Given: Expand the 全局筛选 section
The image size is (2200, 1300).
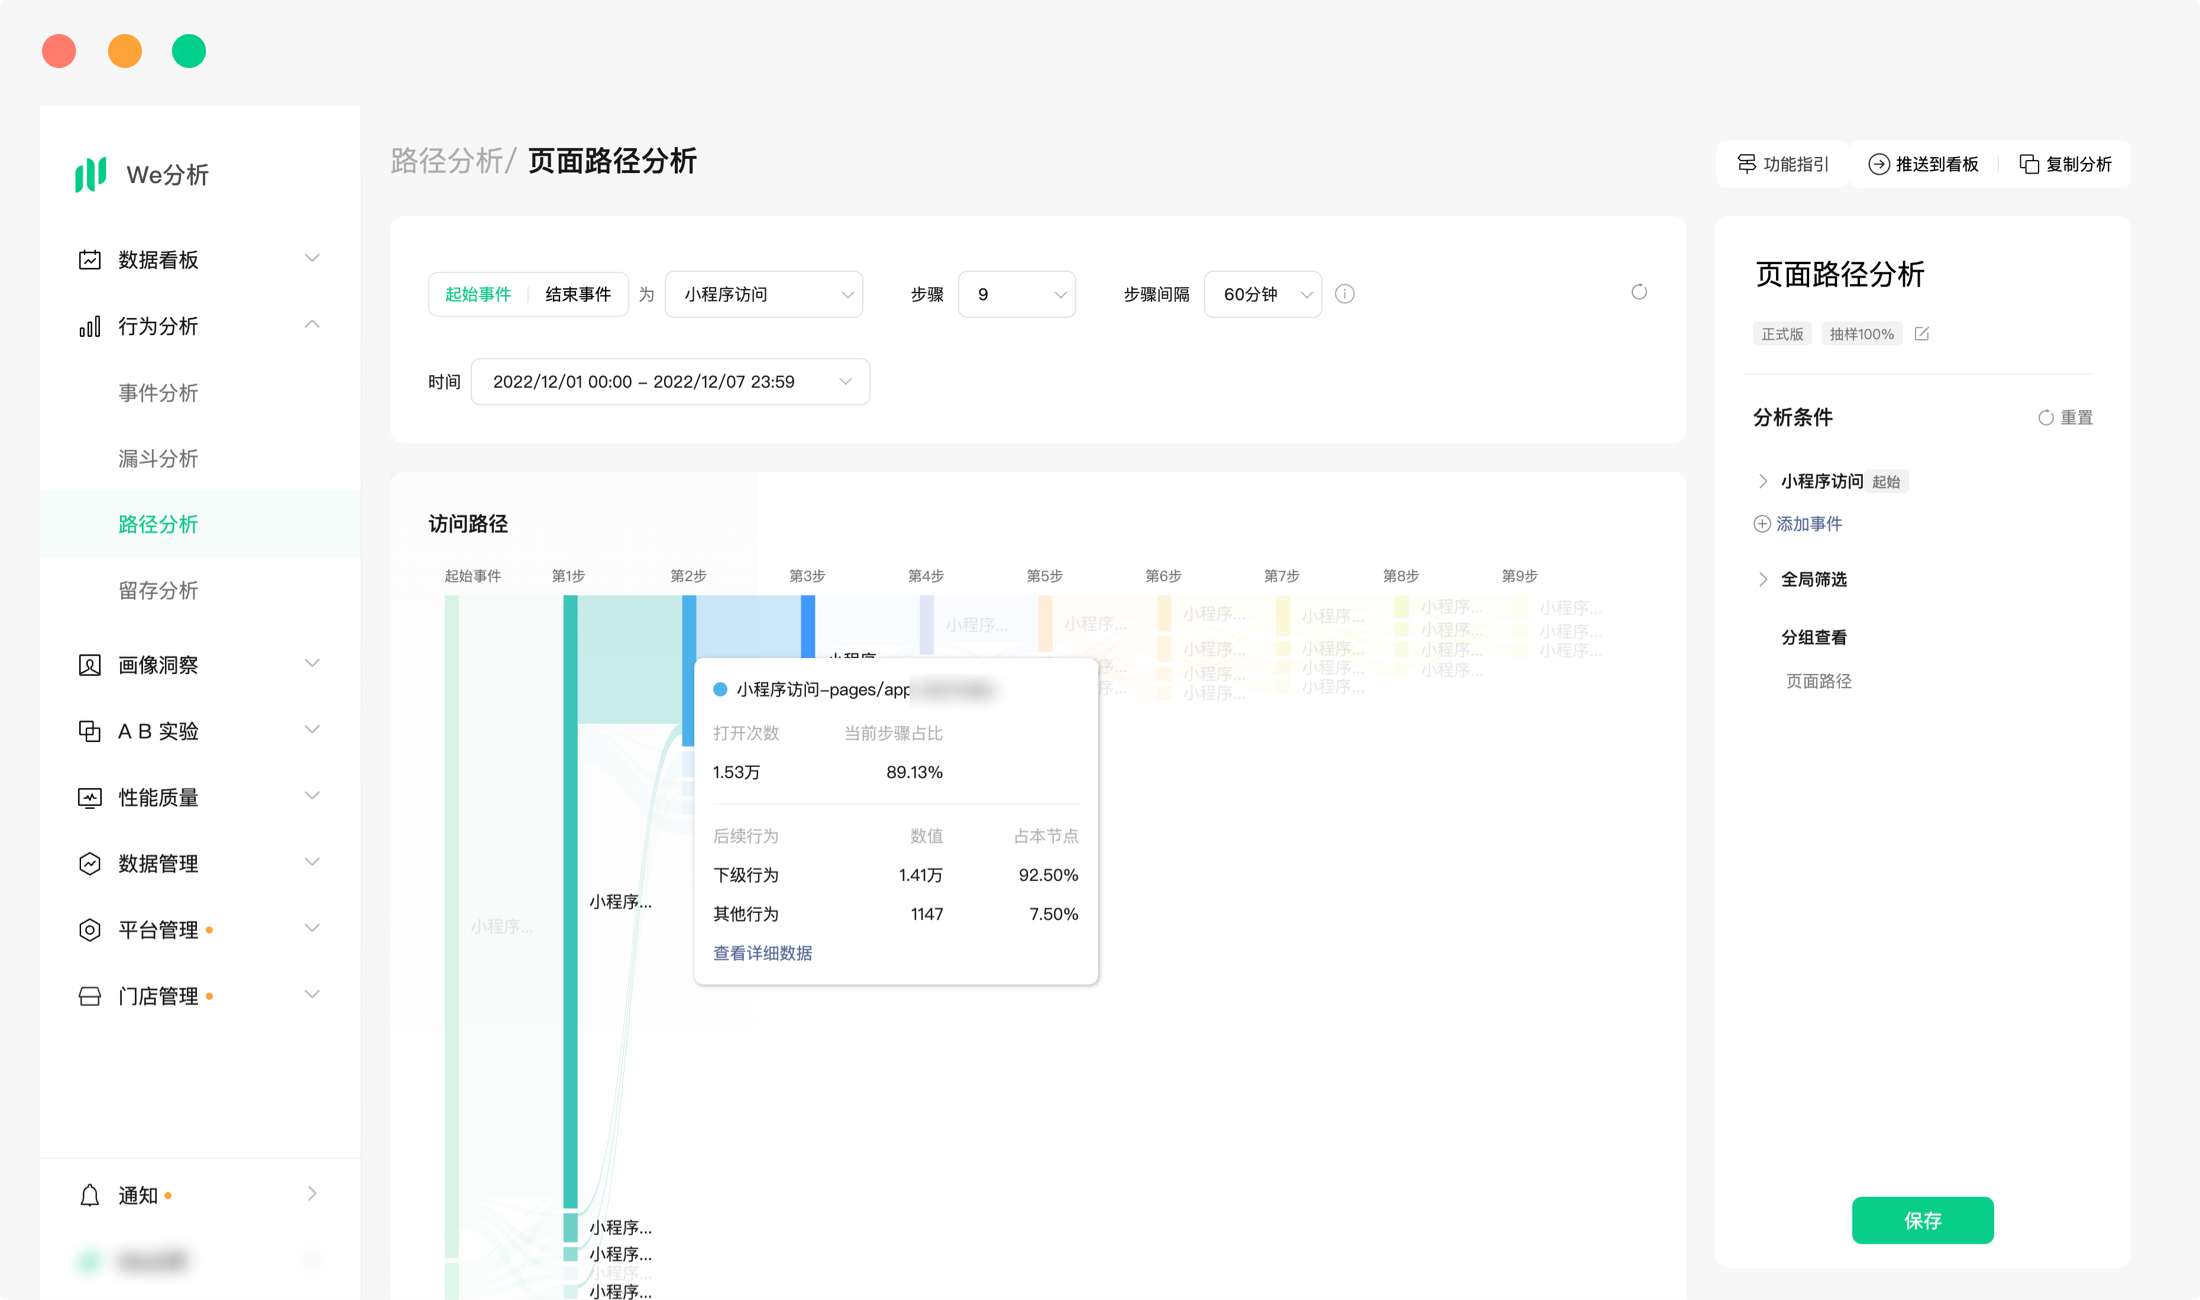Looking at the screenshot, I should coord(1763,580).
